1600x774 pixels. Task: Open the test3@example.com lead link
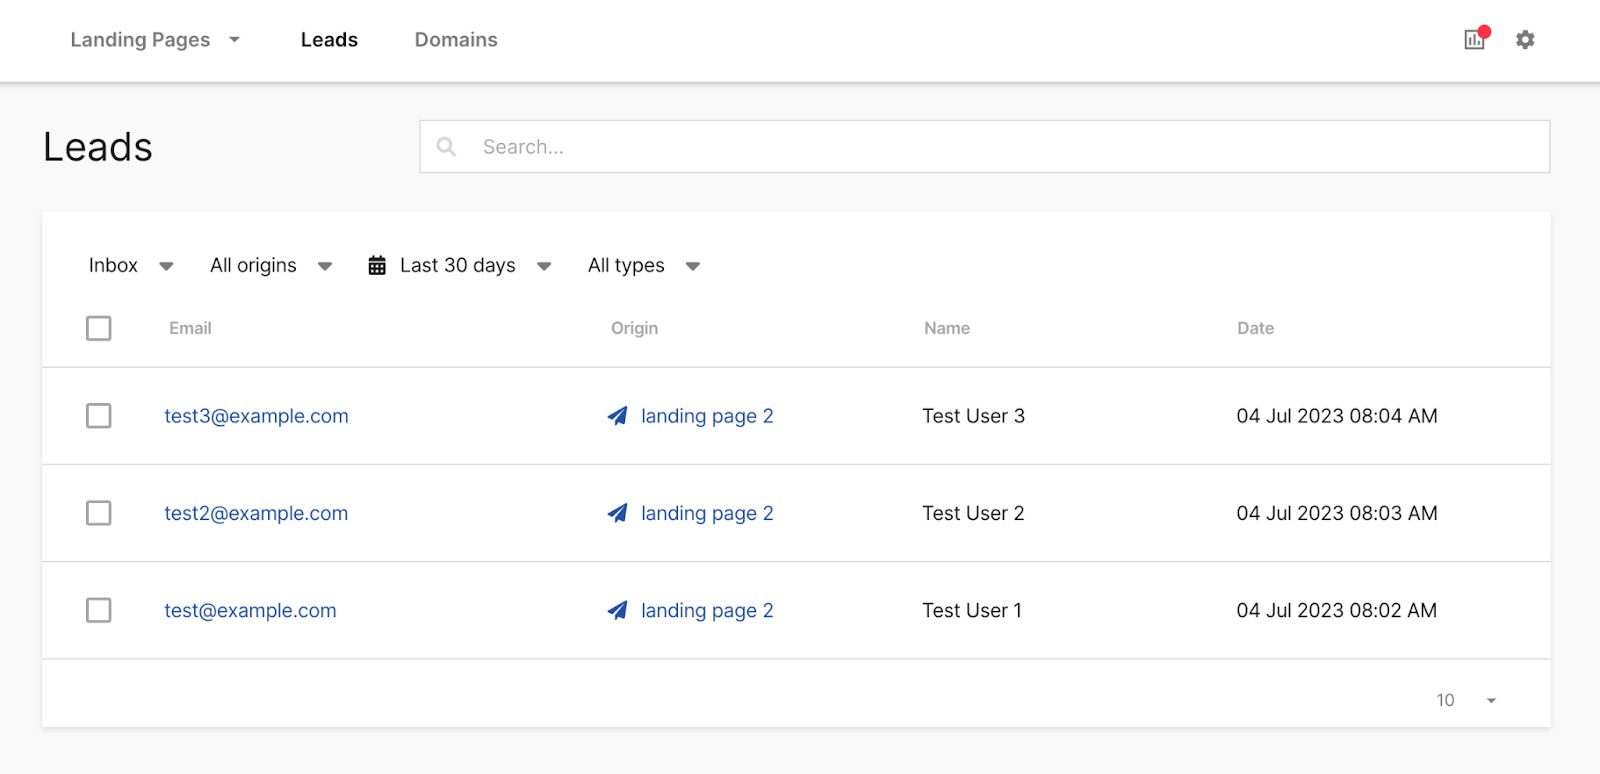click(x=256, y=416)
